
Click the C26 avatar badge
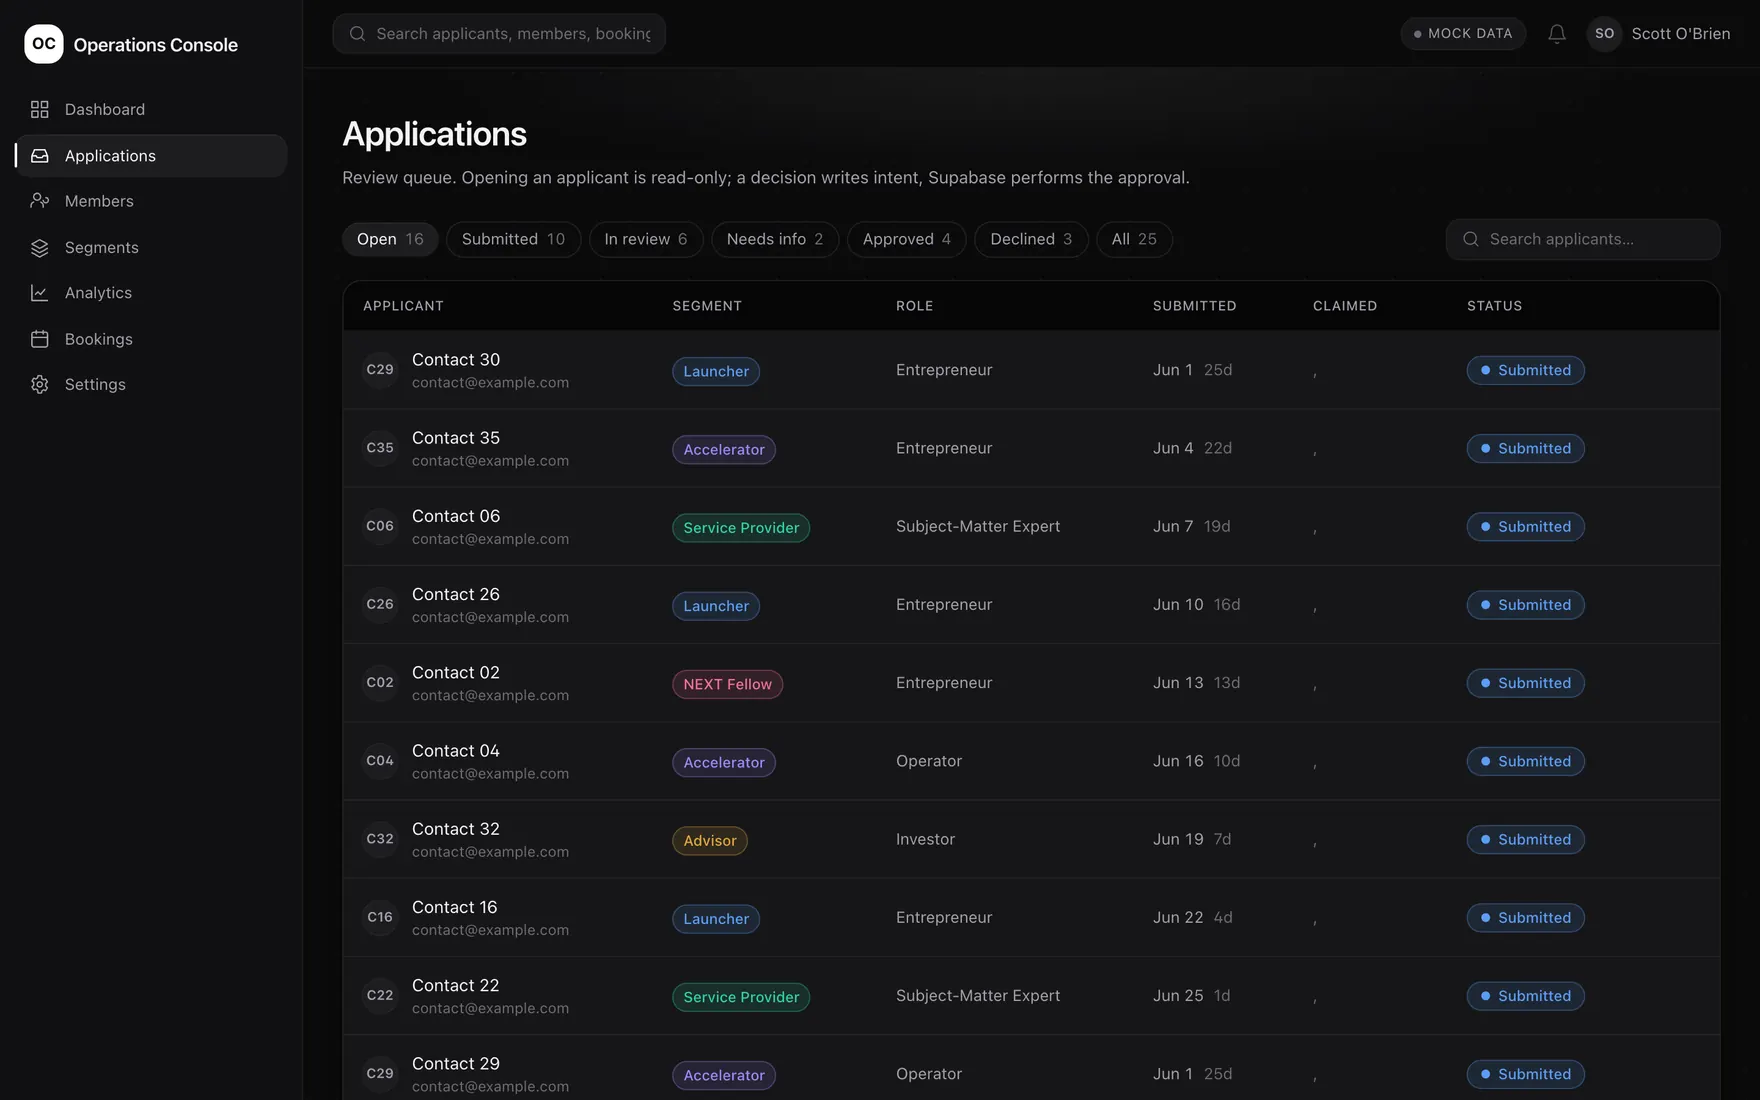pos(380,604)
